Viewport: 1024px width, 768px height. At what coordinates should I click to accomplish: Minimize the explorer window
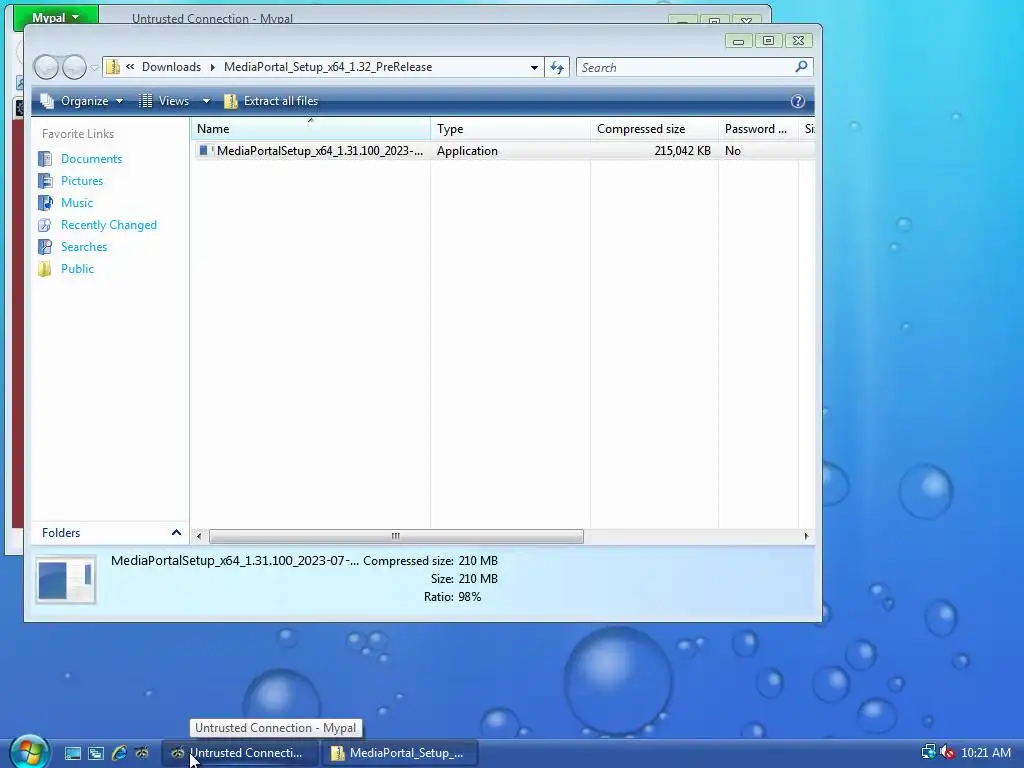point(738,40)
